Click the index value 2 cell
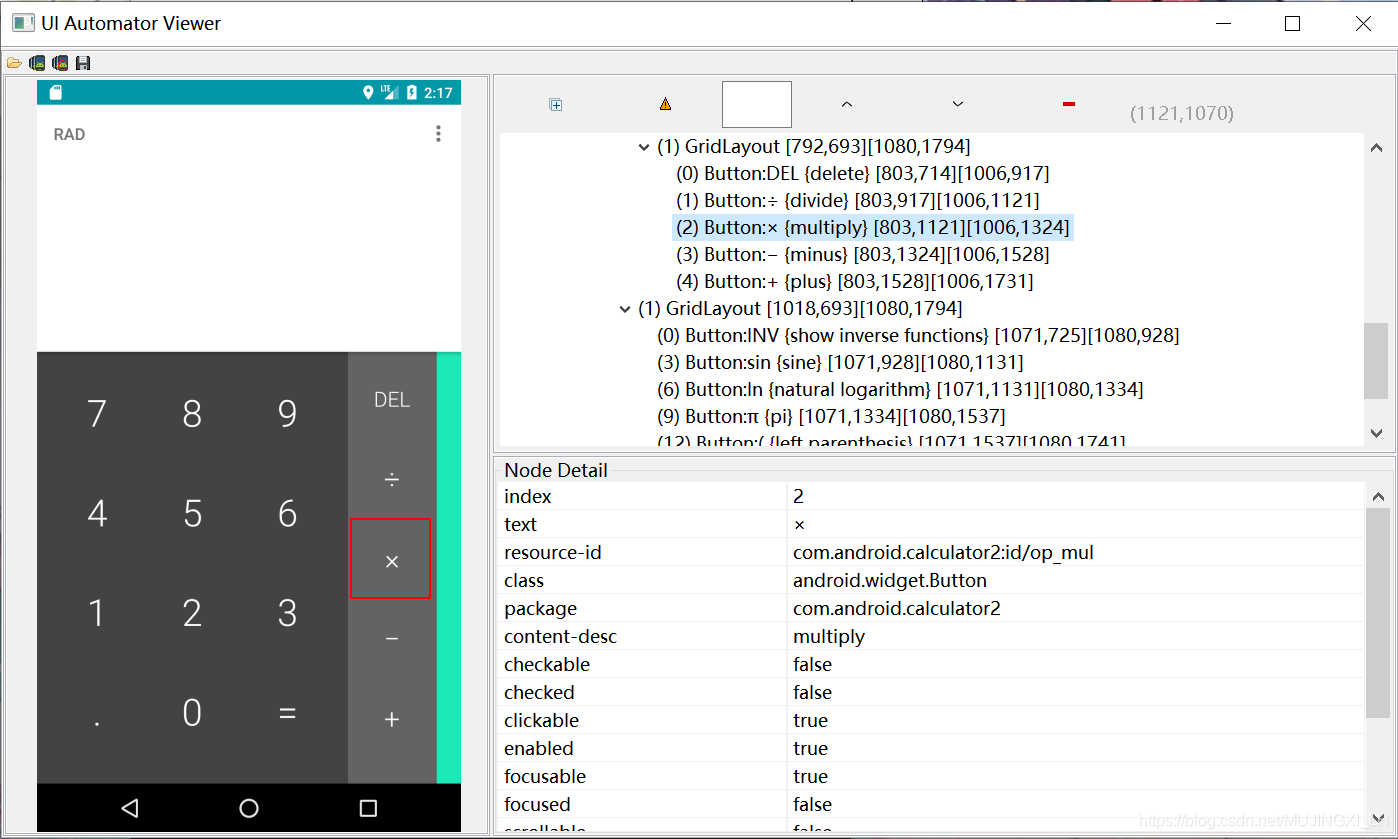Screen dimensions: 1398x839 [1076, 496]
